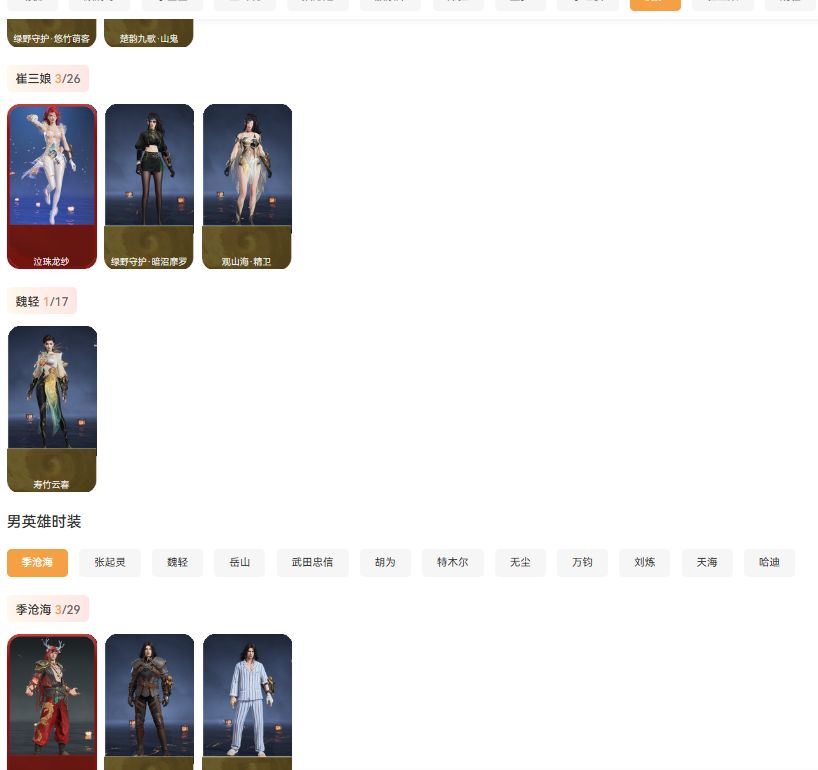Choose the 胡为 hero tab
This screenshot has width=818, height=770.
click(385, 563)
